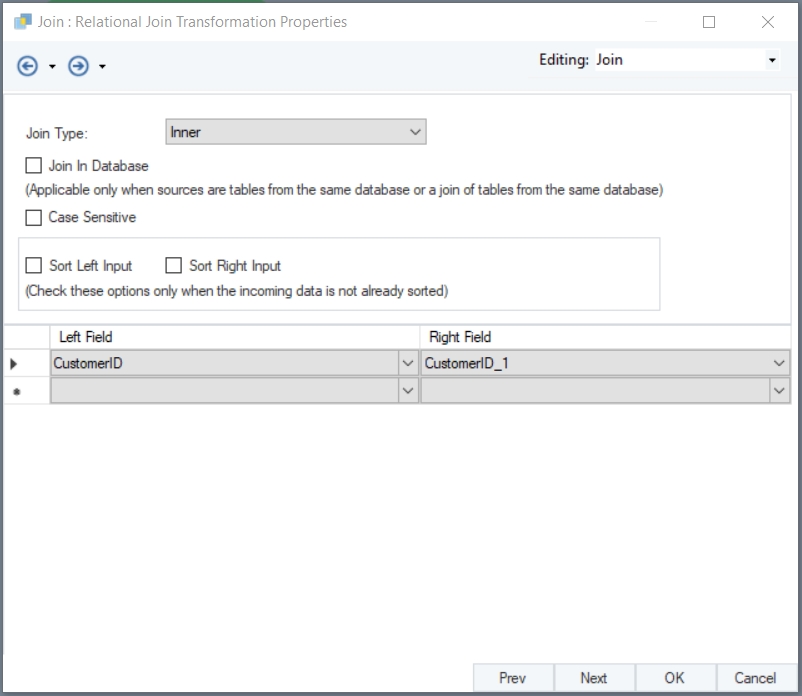Click the Join window title icon
Viewport: 802px width, 696px height.
[22, 22]
